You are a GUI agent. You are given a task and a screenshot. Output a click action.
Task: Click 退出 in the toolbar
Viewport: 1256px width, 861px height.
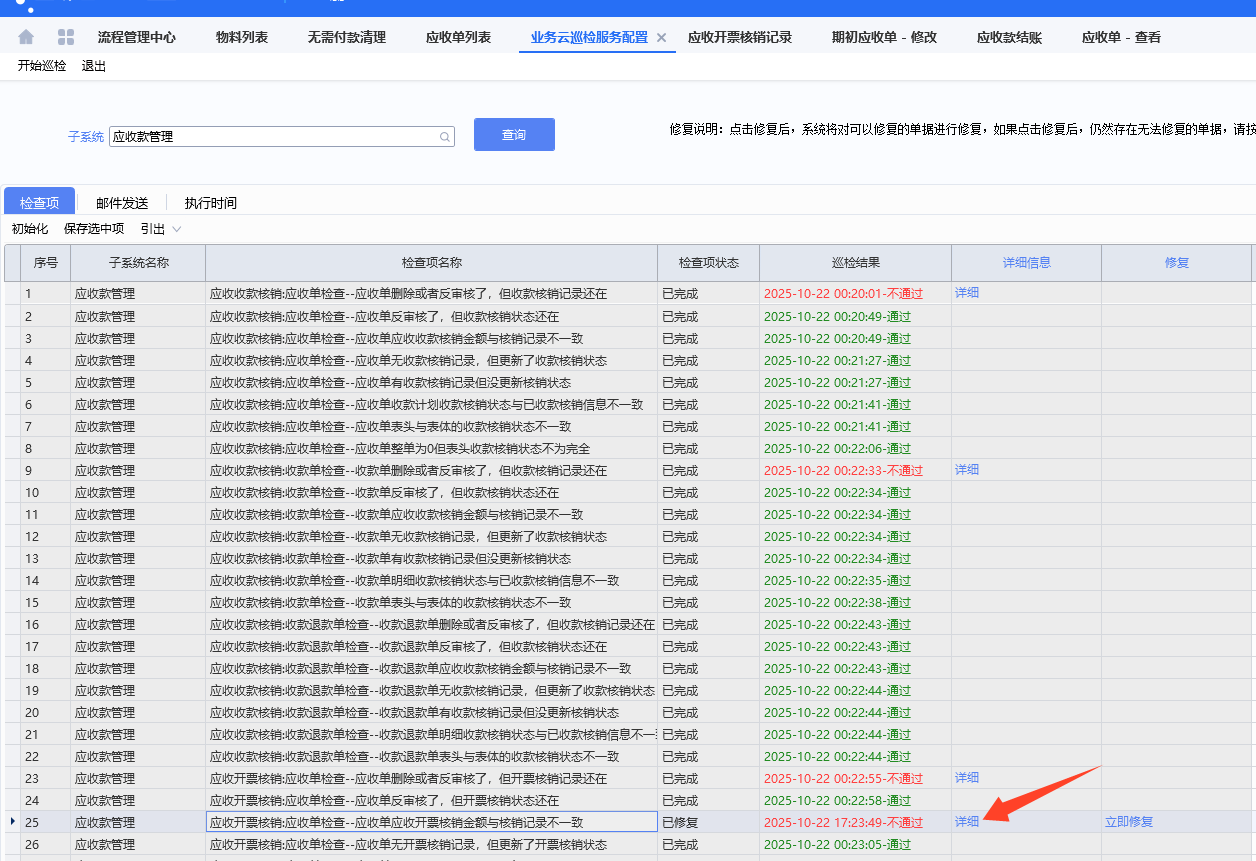(x=94, y=66)
